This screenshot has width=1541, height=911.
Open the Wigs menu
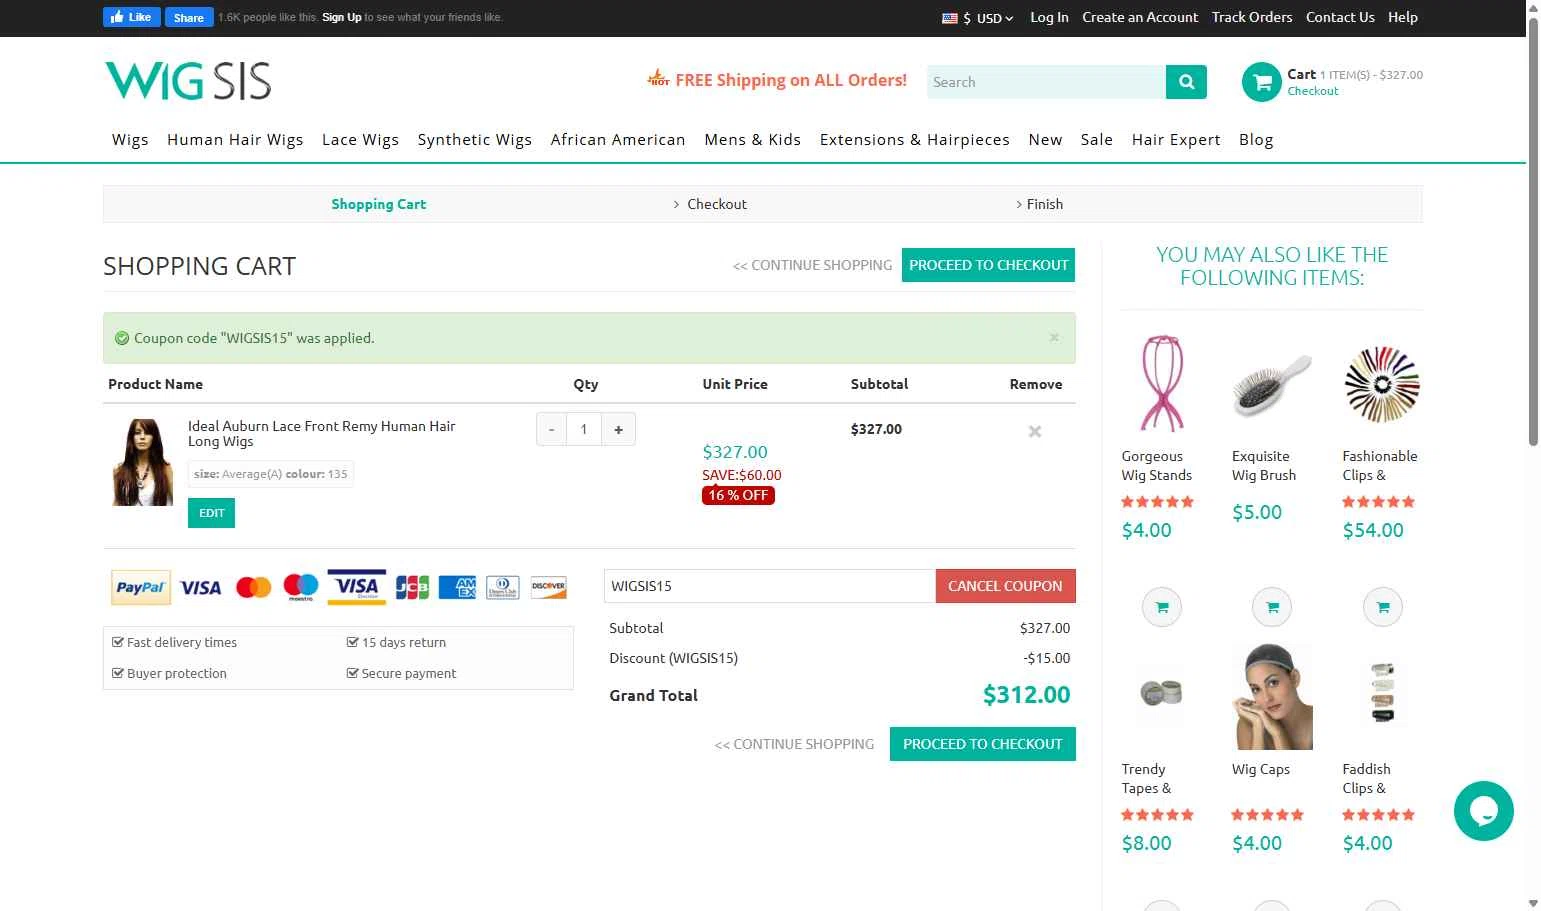(x=130, y=140)
